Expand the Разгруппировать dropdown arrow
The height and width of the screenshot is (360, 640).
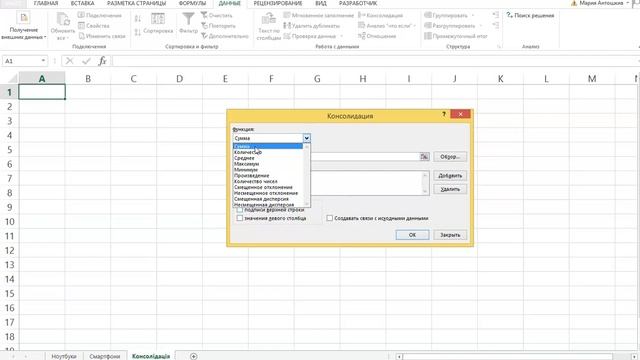tap(480, 26)
